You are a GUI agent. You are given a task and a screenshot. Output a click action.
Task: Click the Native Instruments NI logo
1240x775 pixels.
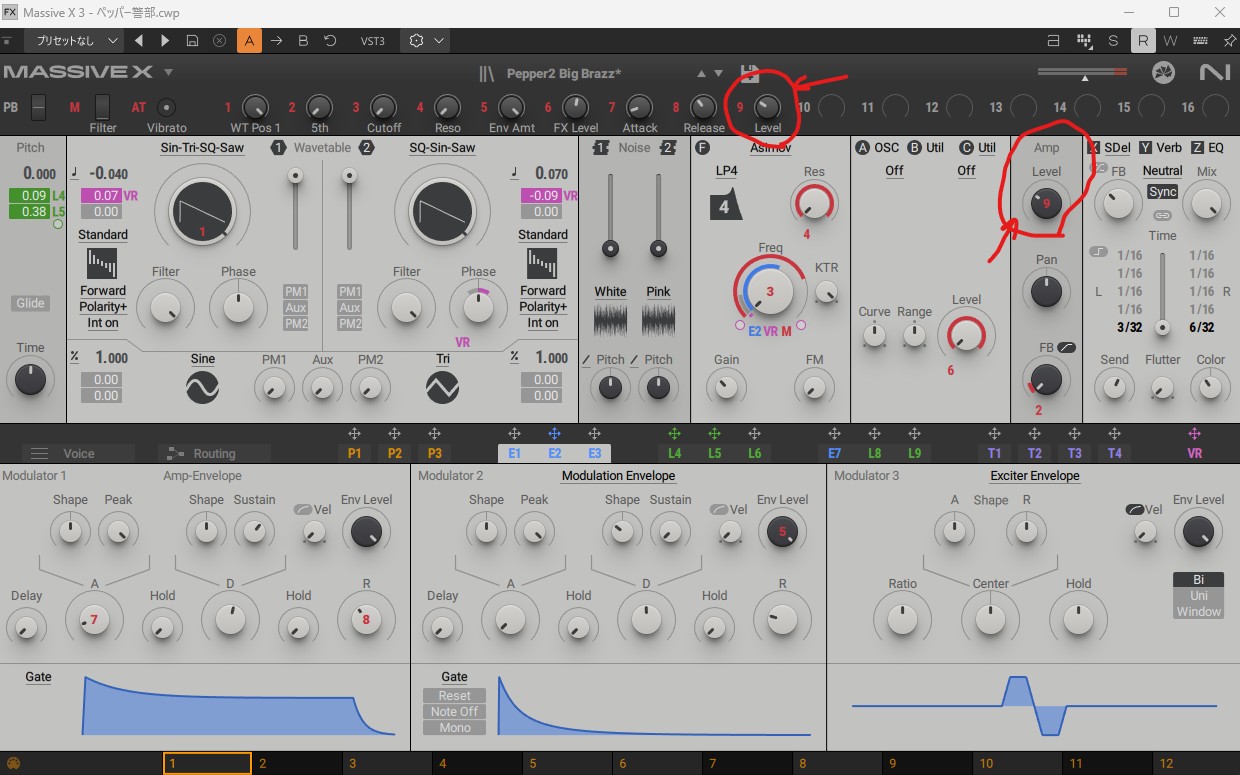[x=1214, y=73]
